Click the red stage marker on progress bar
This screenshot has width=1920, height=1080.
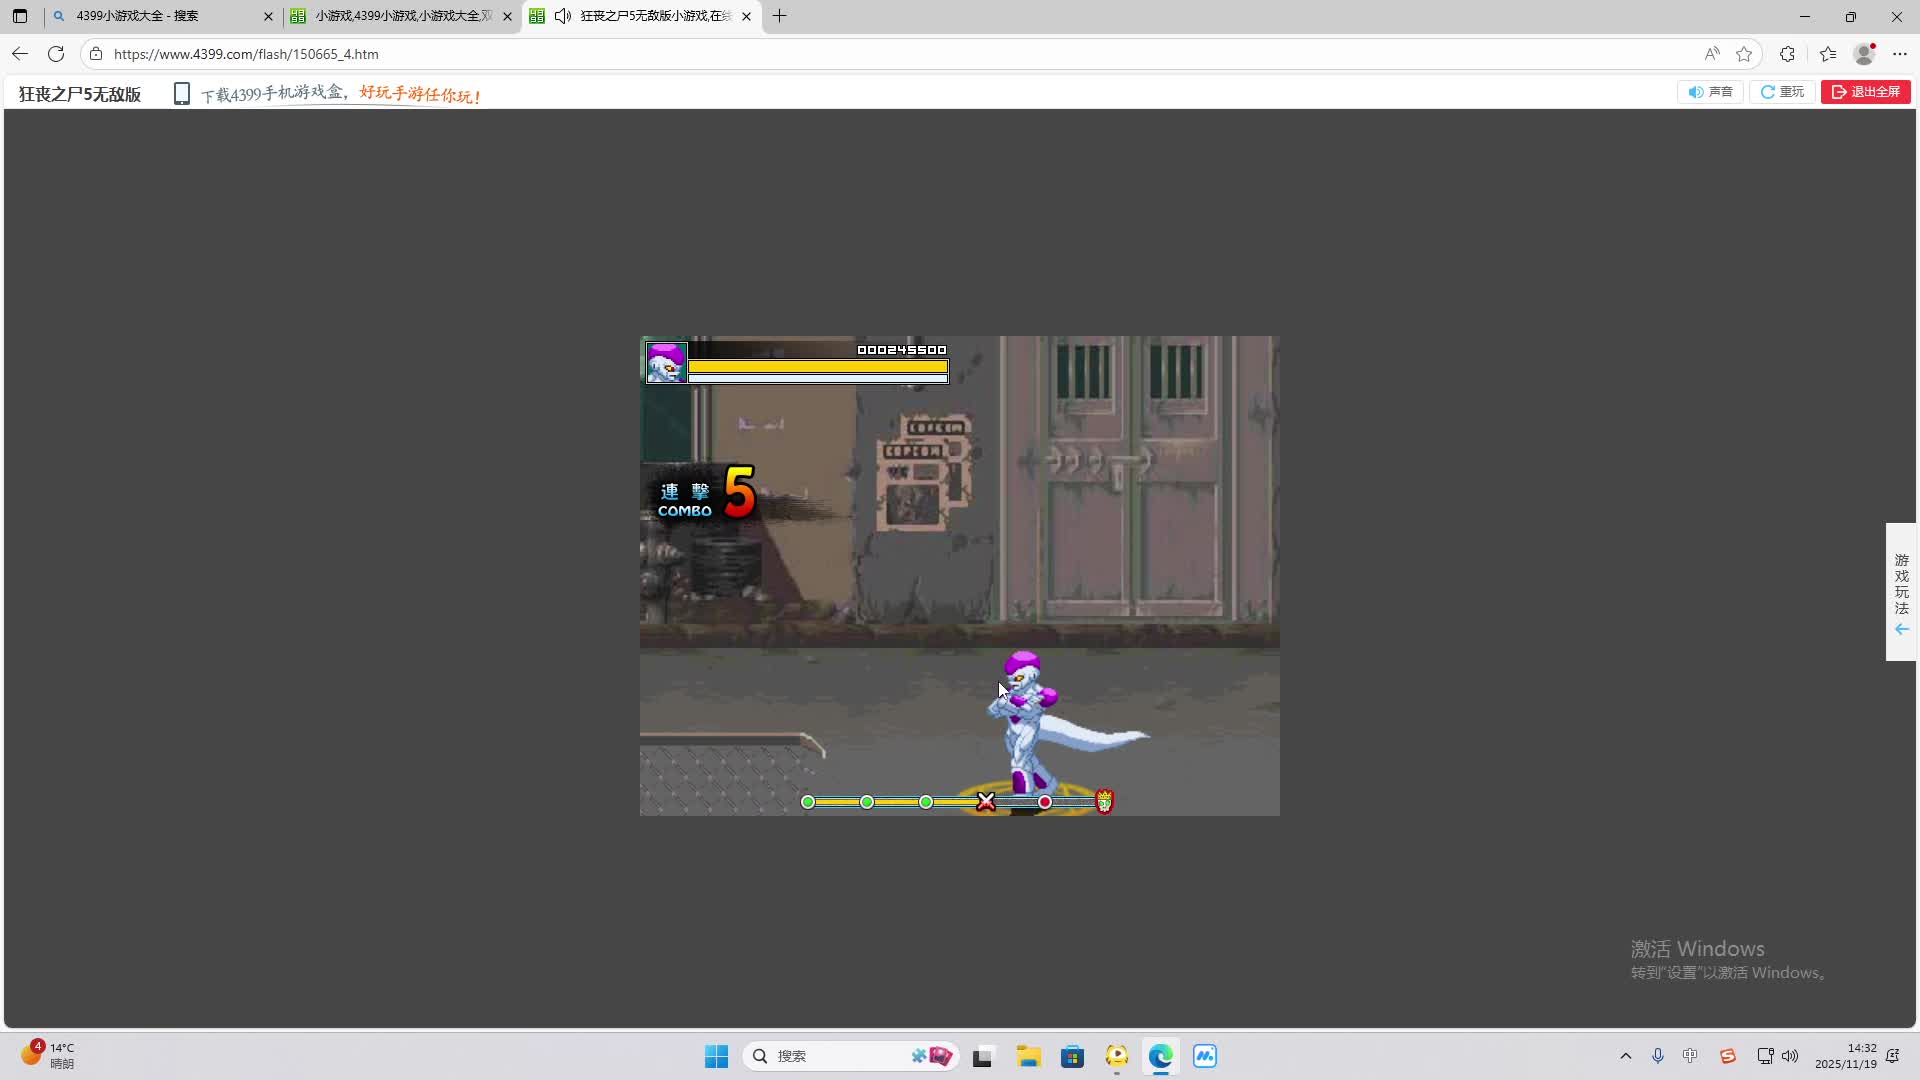1045,802
